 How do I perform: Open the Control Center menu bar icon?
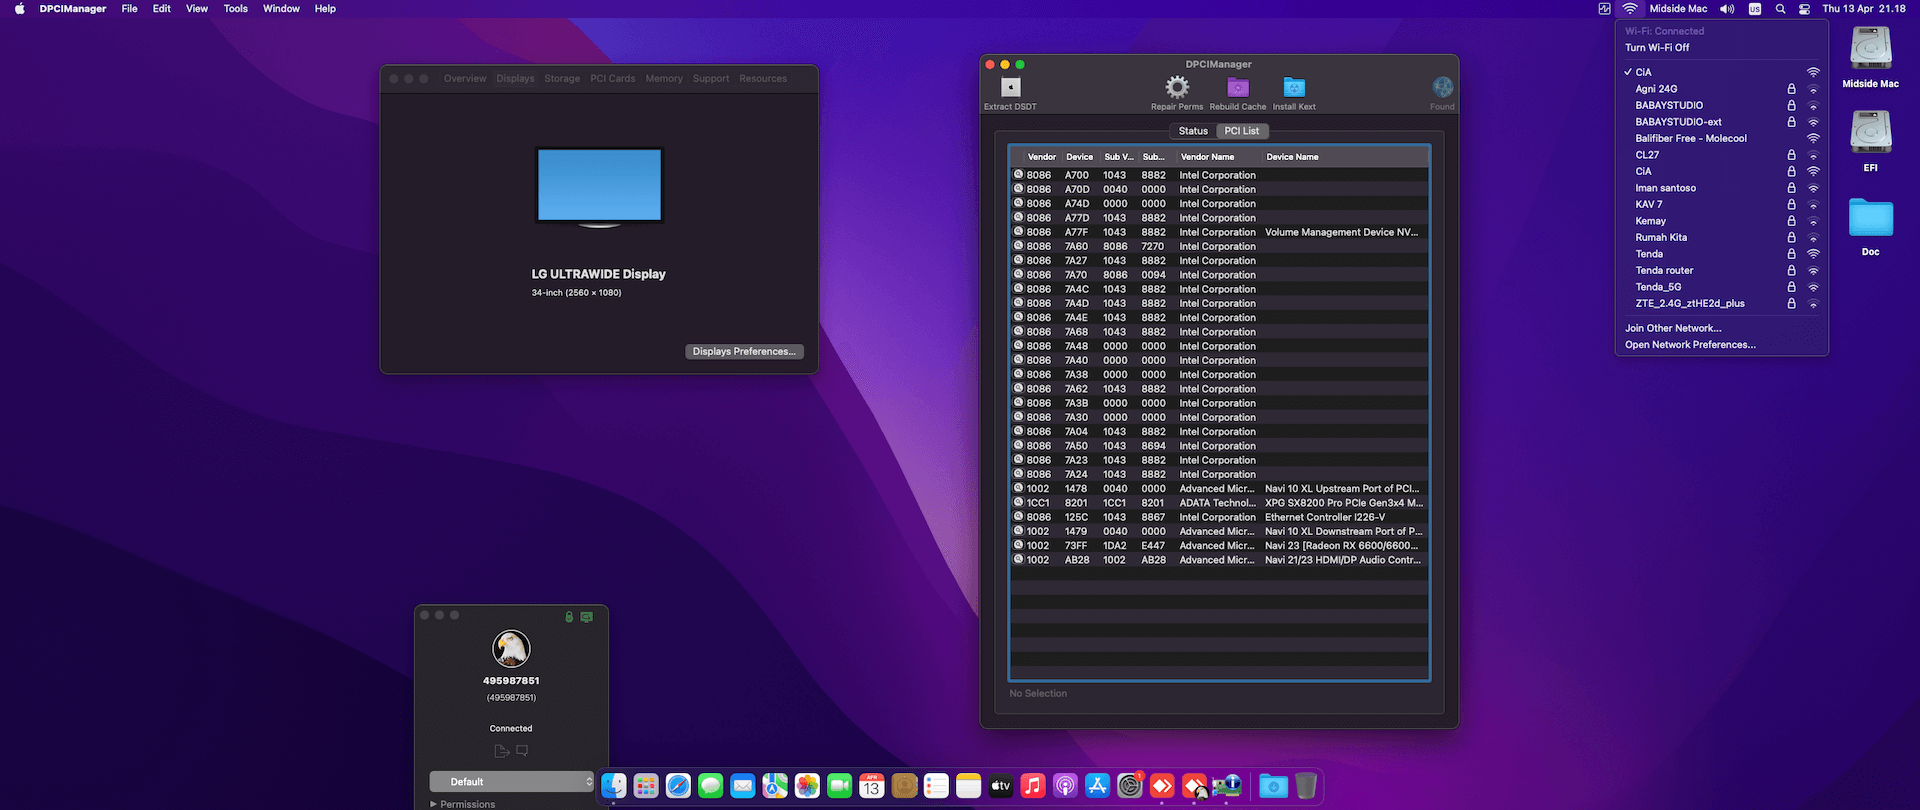(x=1804, y=9)
